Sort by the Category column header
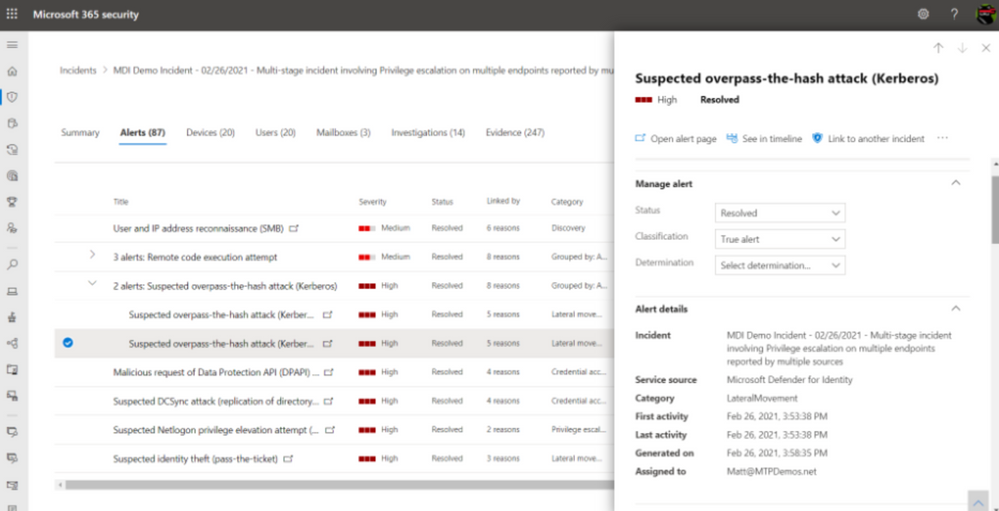999x511 pixels. pyautogui.click(x=567, y=201)
